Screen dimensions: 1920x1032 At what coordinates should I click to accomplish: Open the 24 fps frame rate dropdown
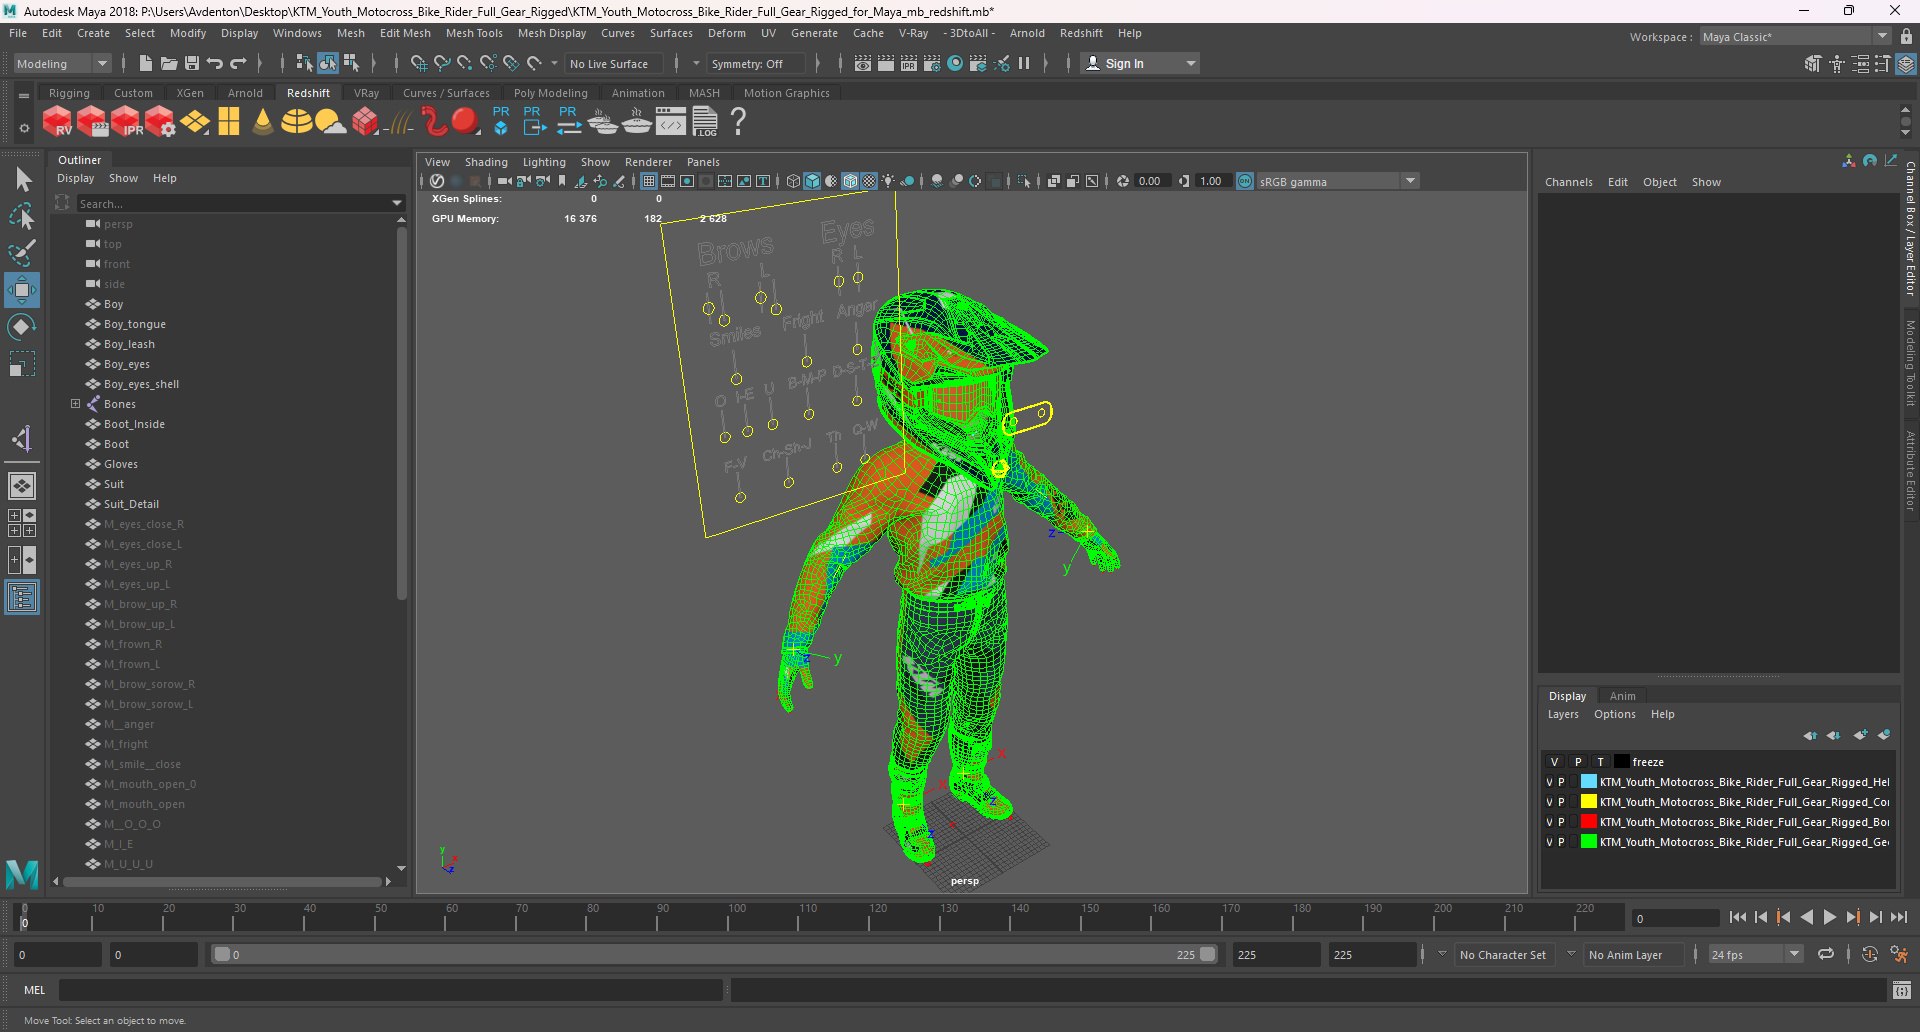coord(1756,954)
